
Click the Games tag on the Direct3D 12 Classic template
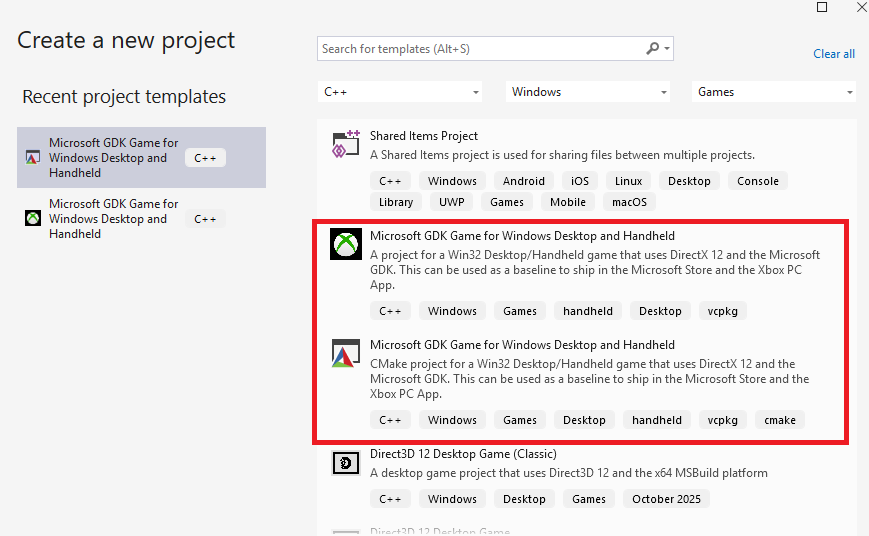point(589,499)
